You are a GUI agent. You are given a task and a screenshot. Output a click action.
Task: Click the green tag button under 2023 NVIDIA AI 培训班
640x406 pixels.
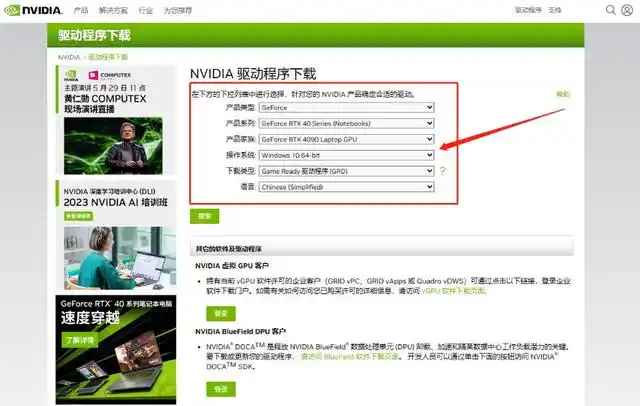(x=78, y=216)
